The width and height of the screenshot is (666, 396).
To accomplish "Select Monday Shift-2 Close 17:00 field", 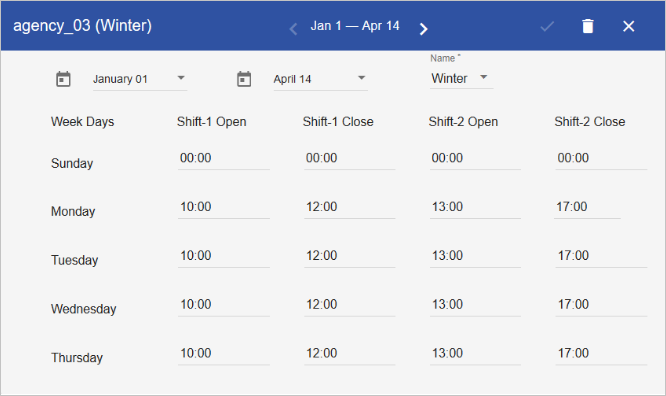I will pos(587,207).
